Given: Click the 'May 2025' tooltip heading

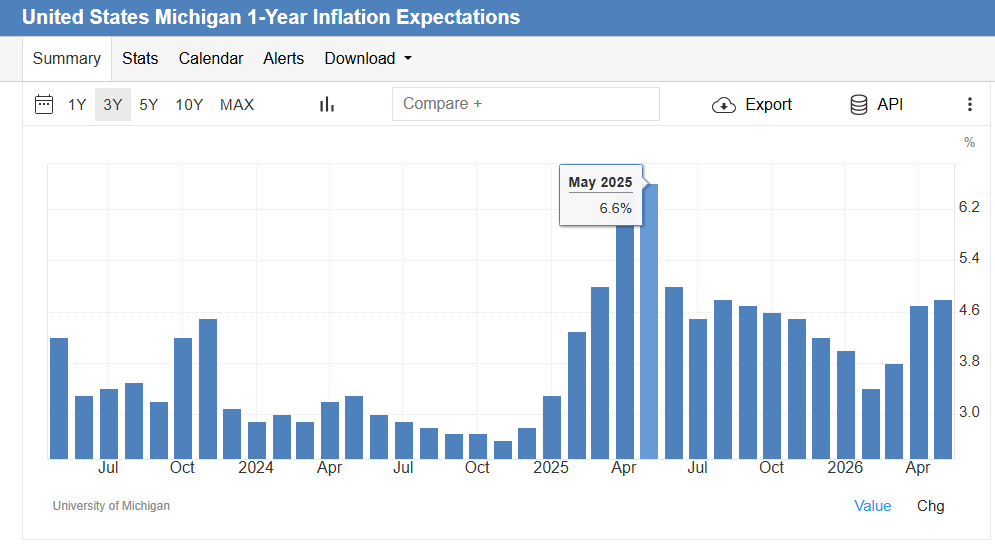Looking at the screenshot, I should coord(600,182).
